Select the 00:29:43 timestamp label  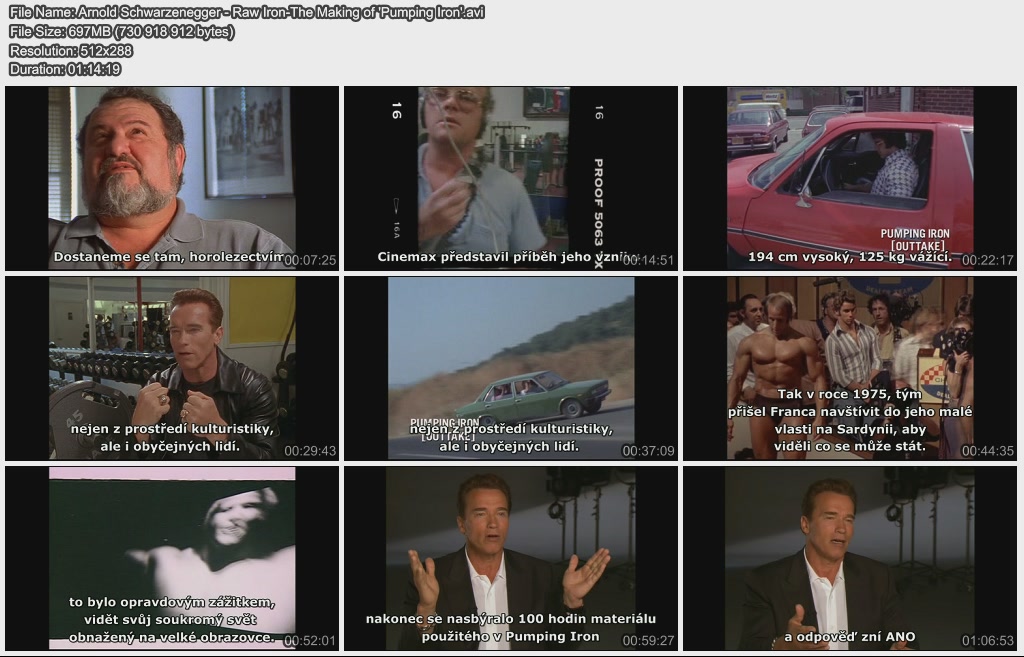310,451
